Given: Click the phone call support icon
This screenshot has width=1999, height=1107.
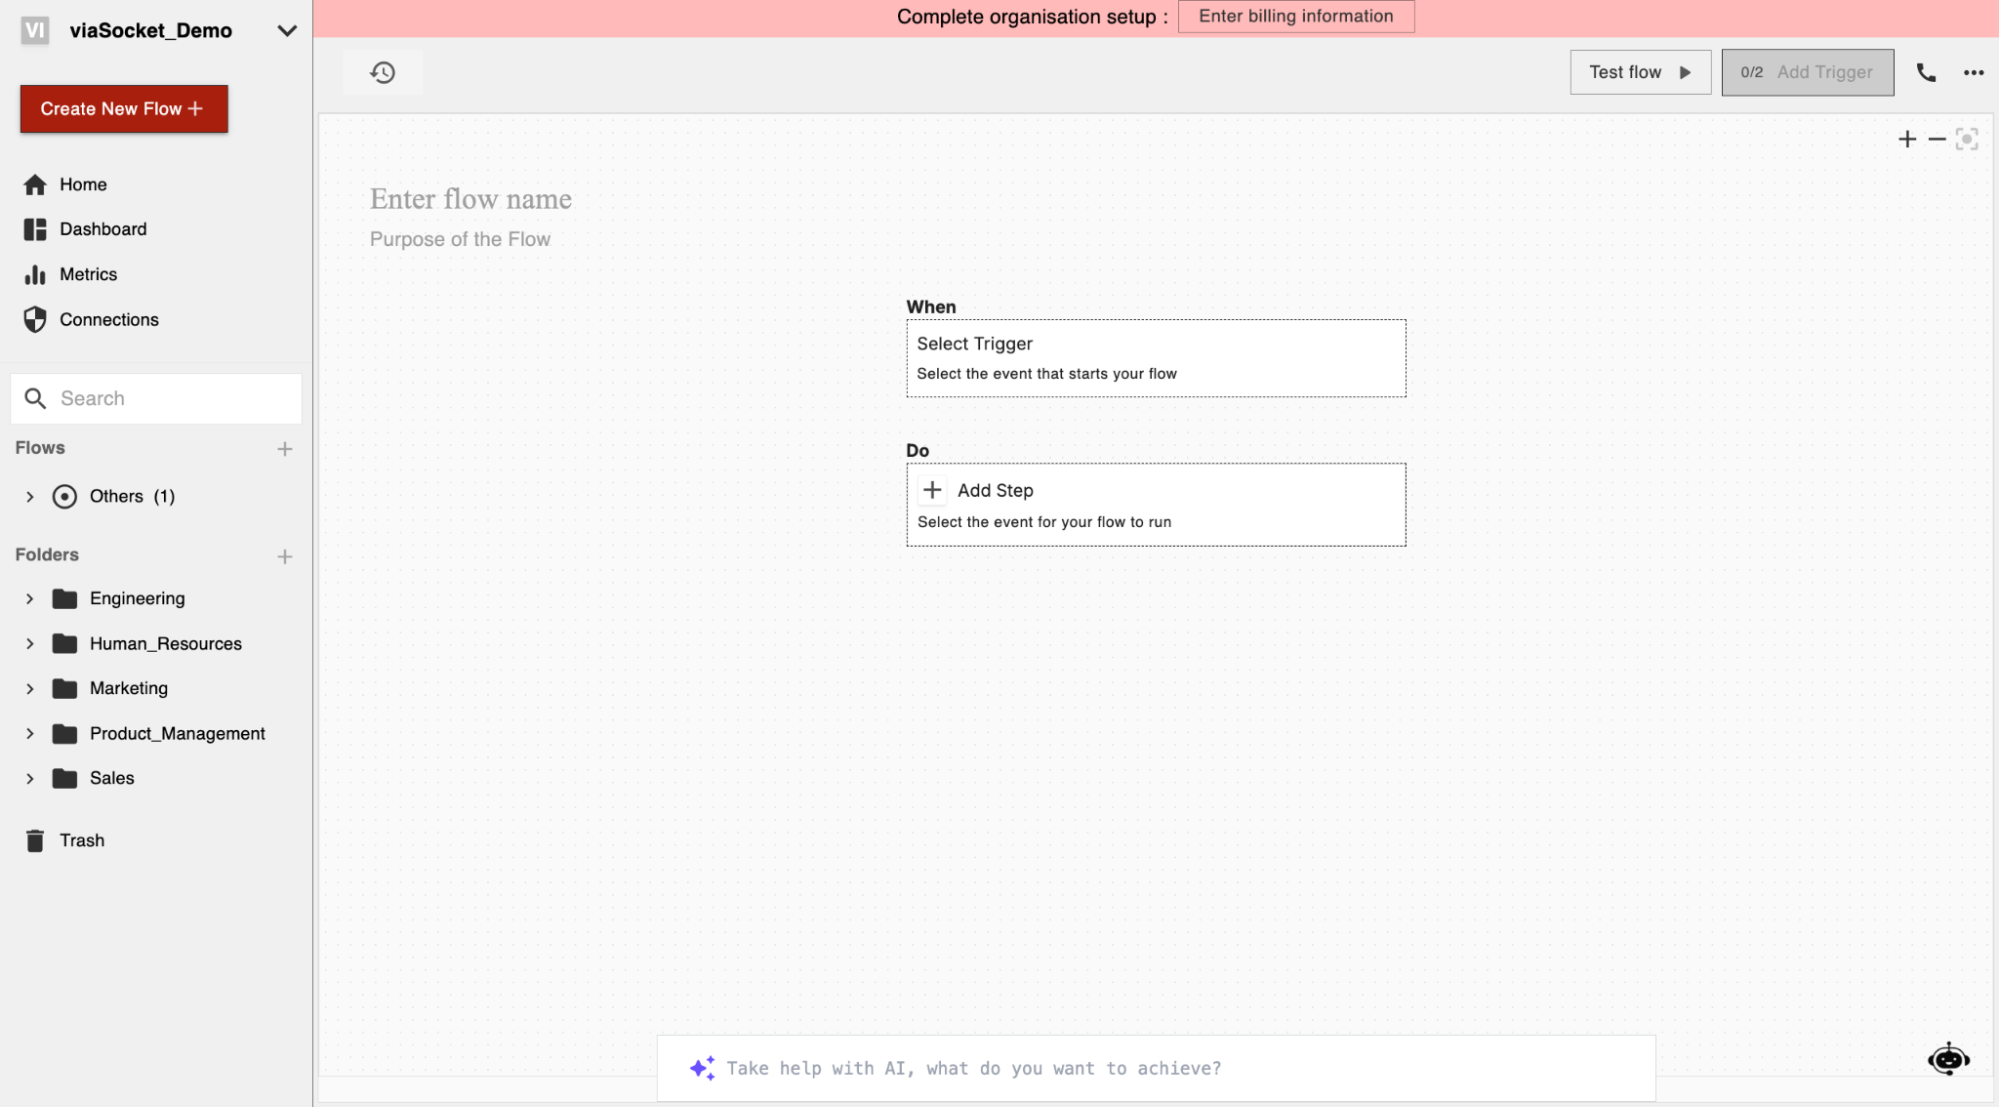Looking at the screenshot, I should (1926, 72).
